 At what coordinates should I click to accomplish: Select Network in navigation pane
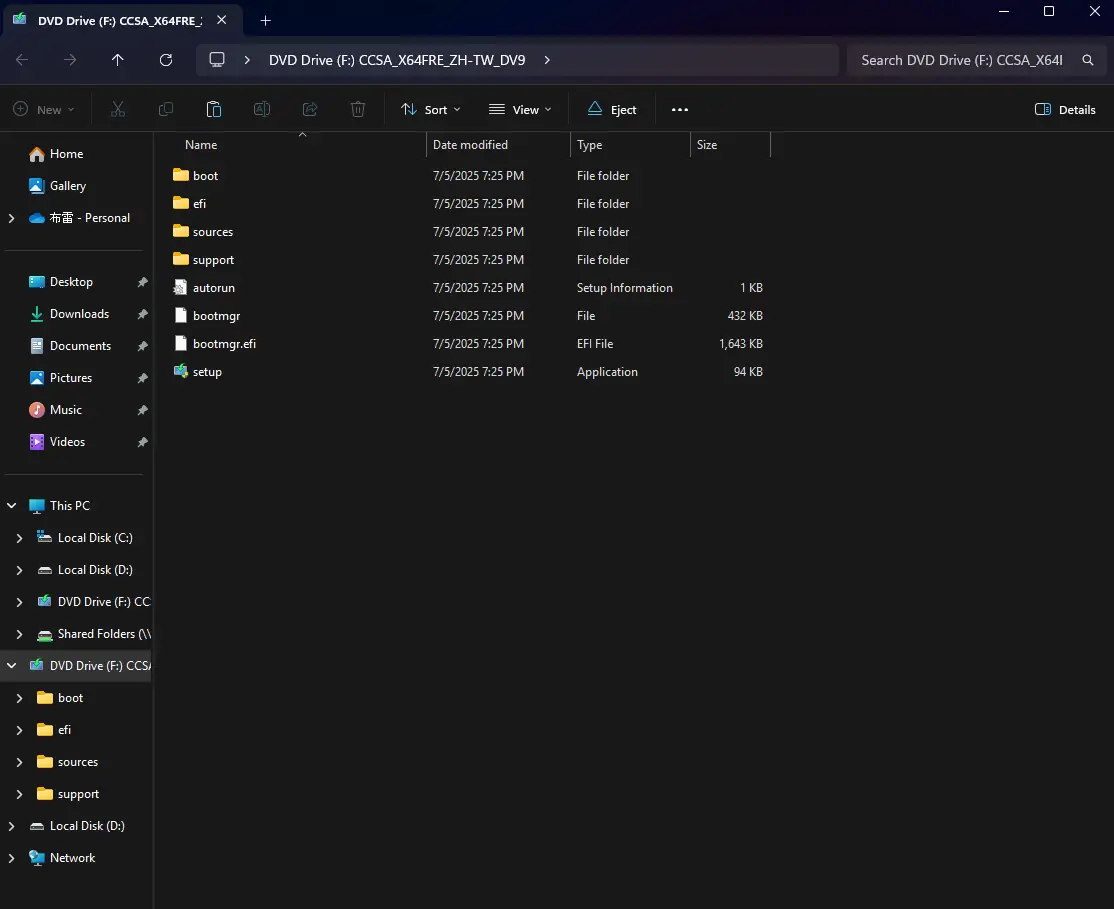tap(72, 858)
